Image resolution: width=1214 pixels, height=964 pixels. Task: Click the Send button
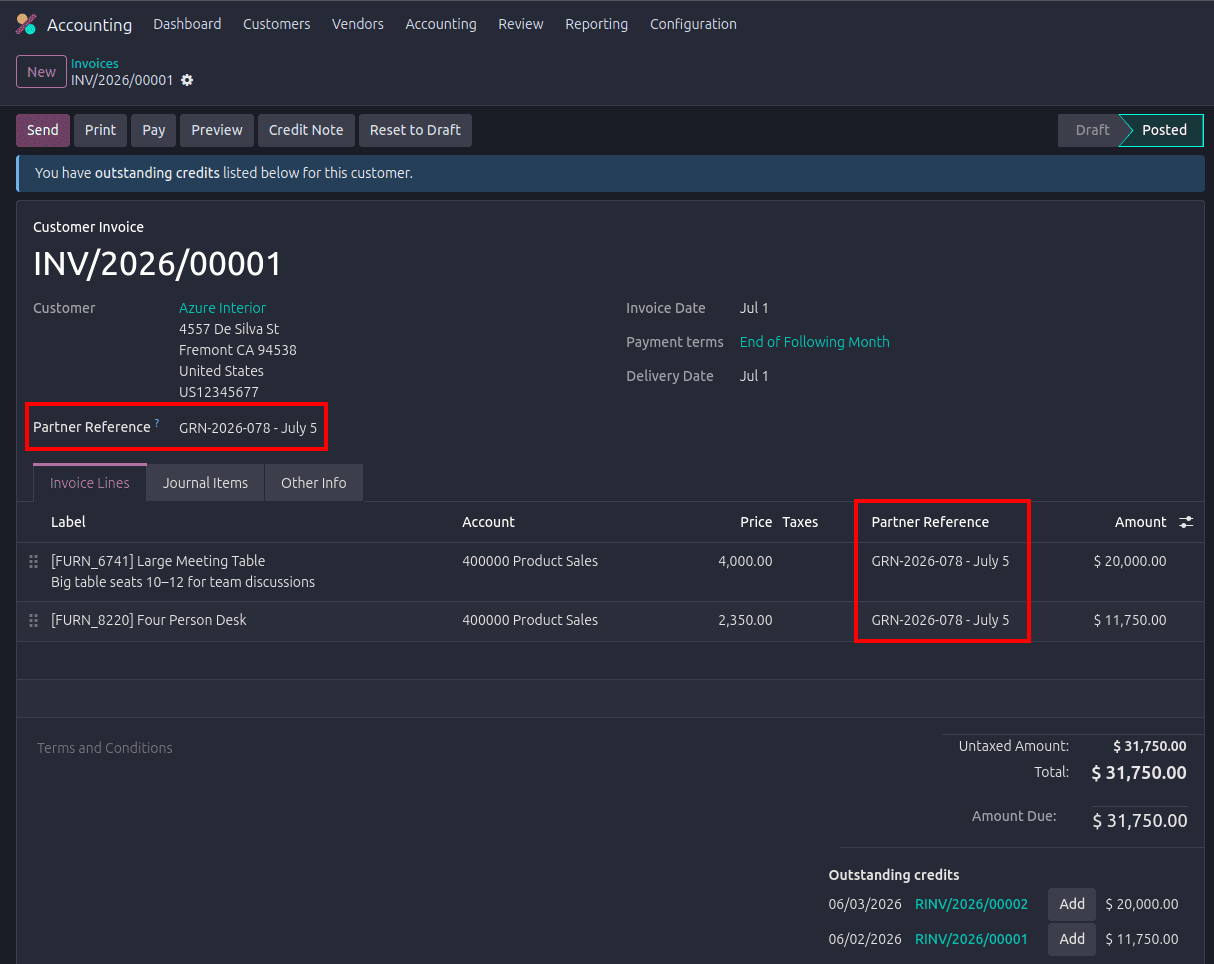pyautogui.click(x=43, y=130)
